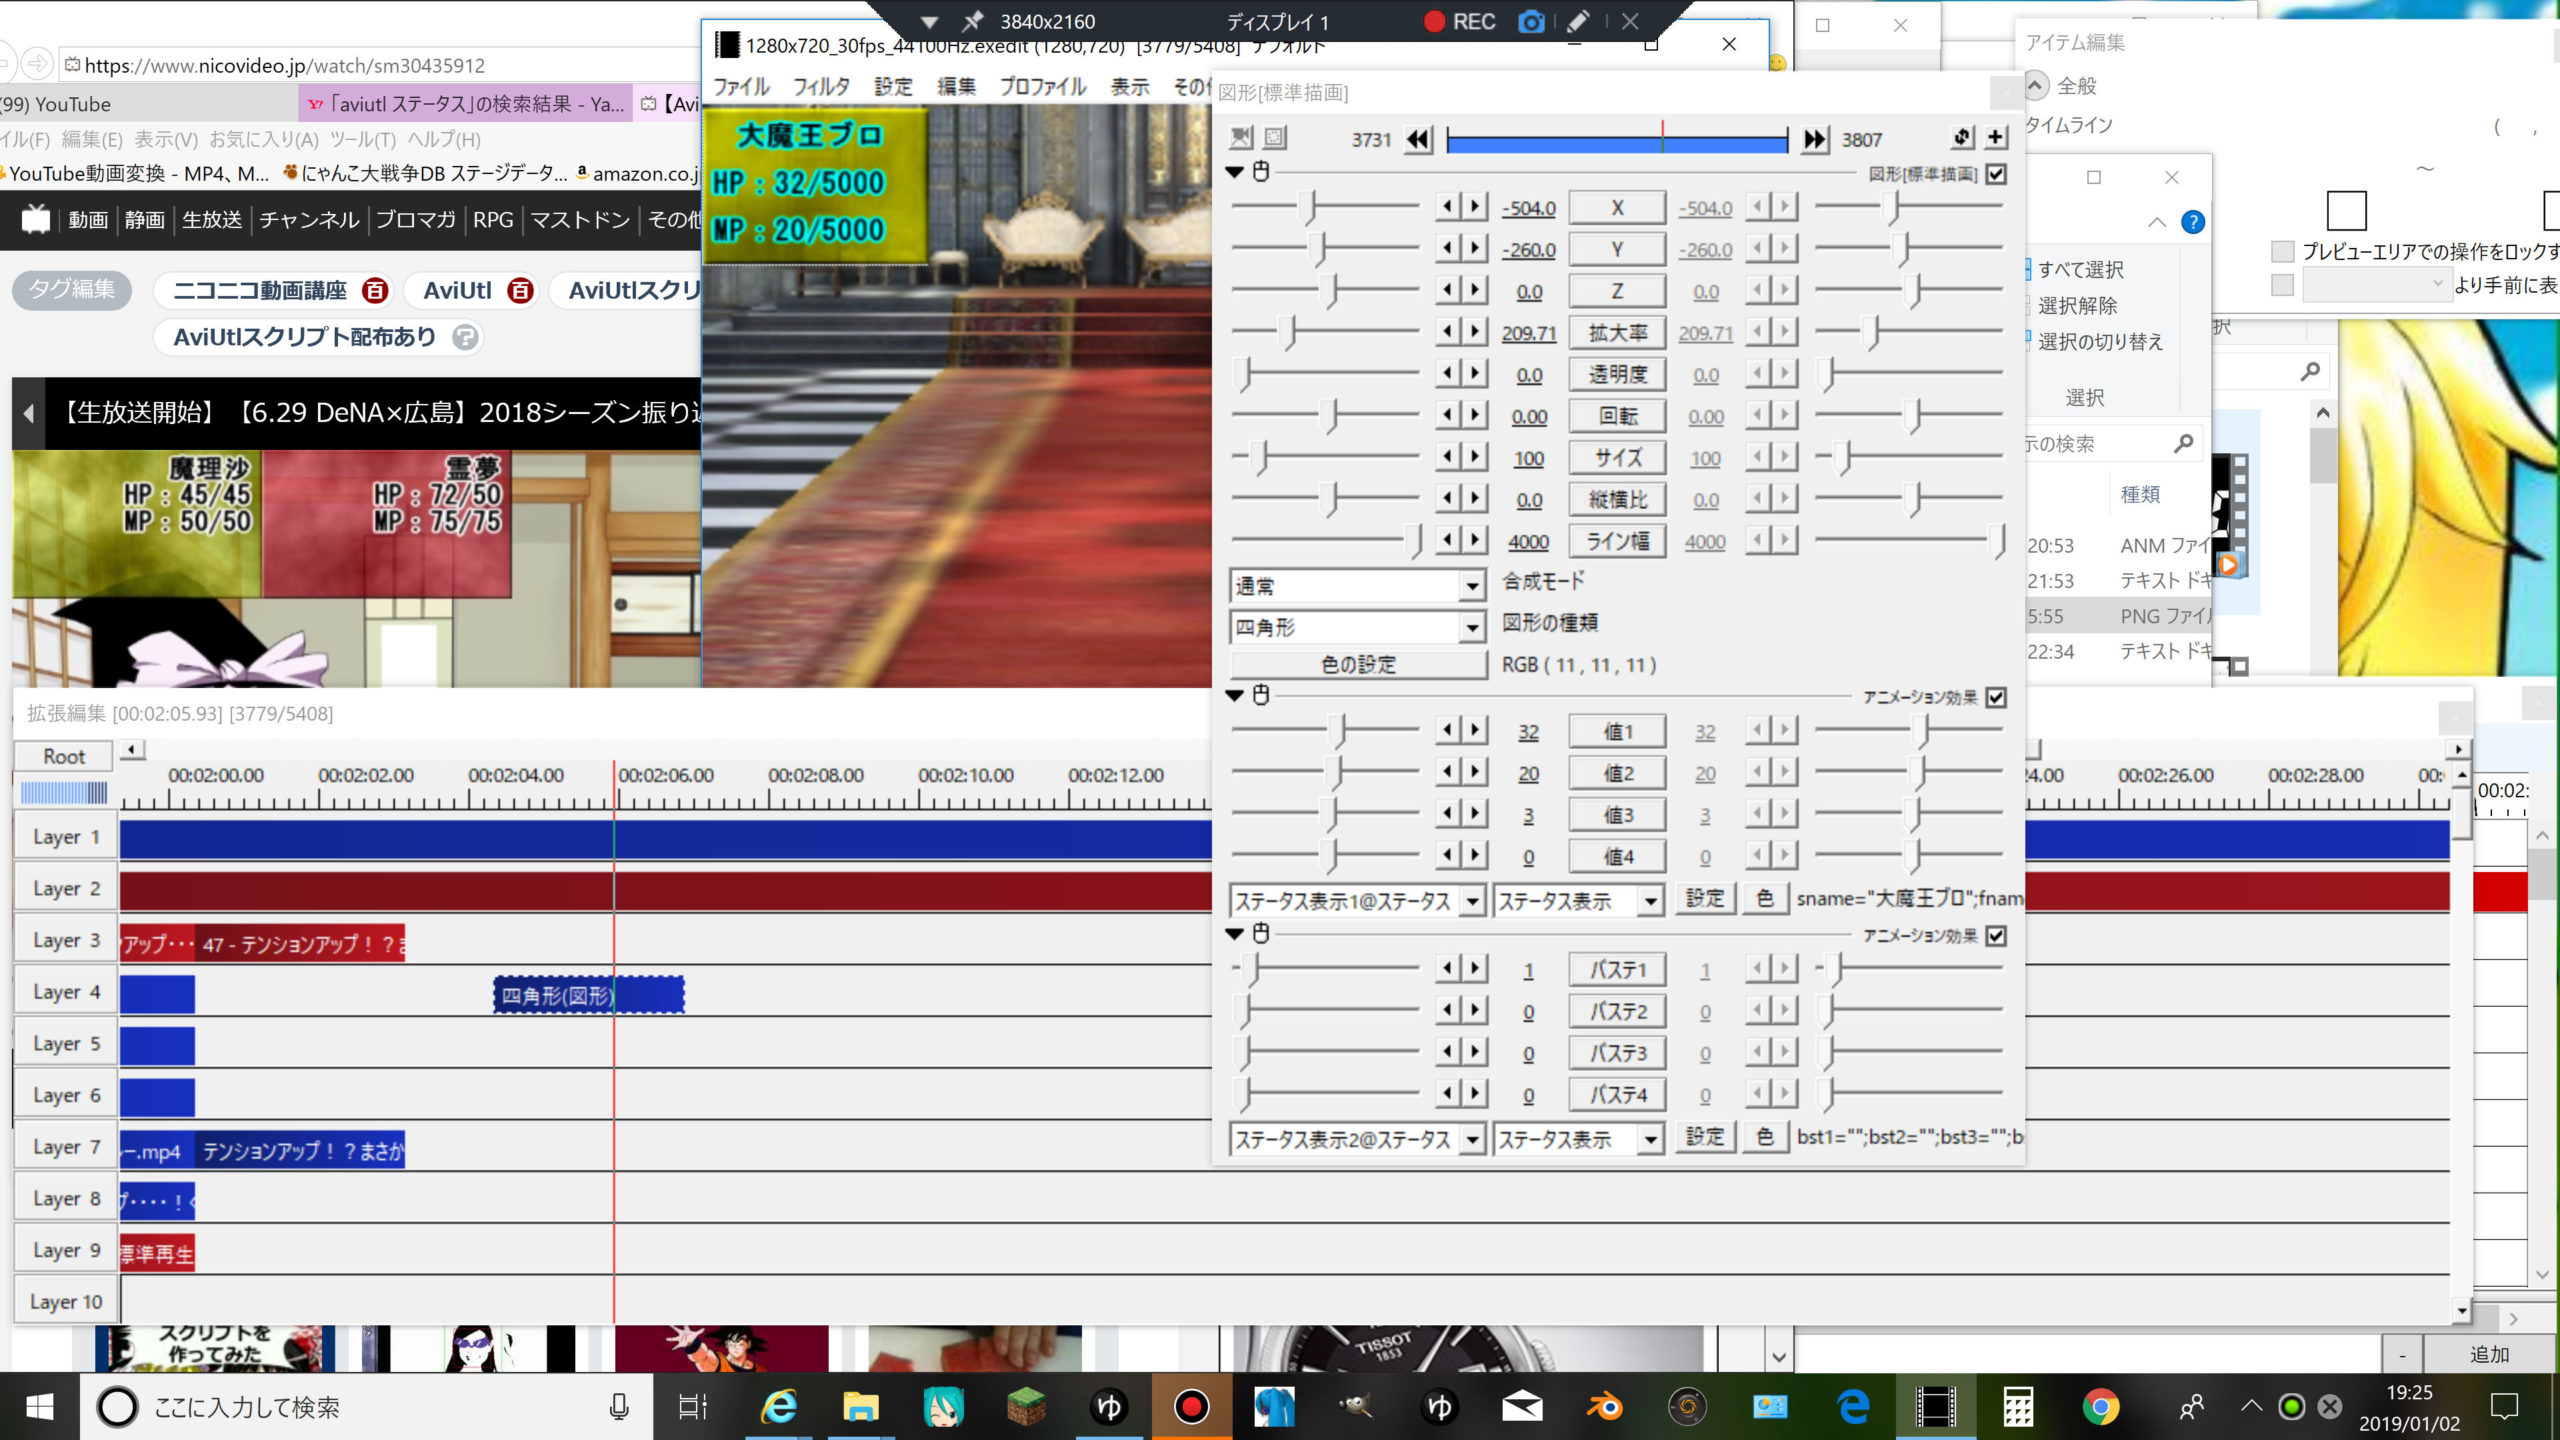Image resolution: width=2560 pixels, height=1440 pixels.
Task: Toggle Layer 10 visibility button
Action: (66, 1302)
